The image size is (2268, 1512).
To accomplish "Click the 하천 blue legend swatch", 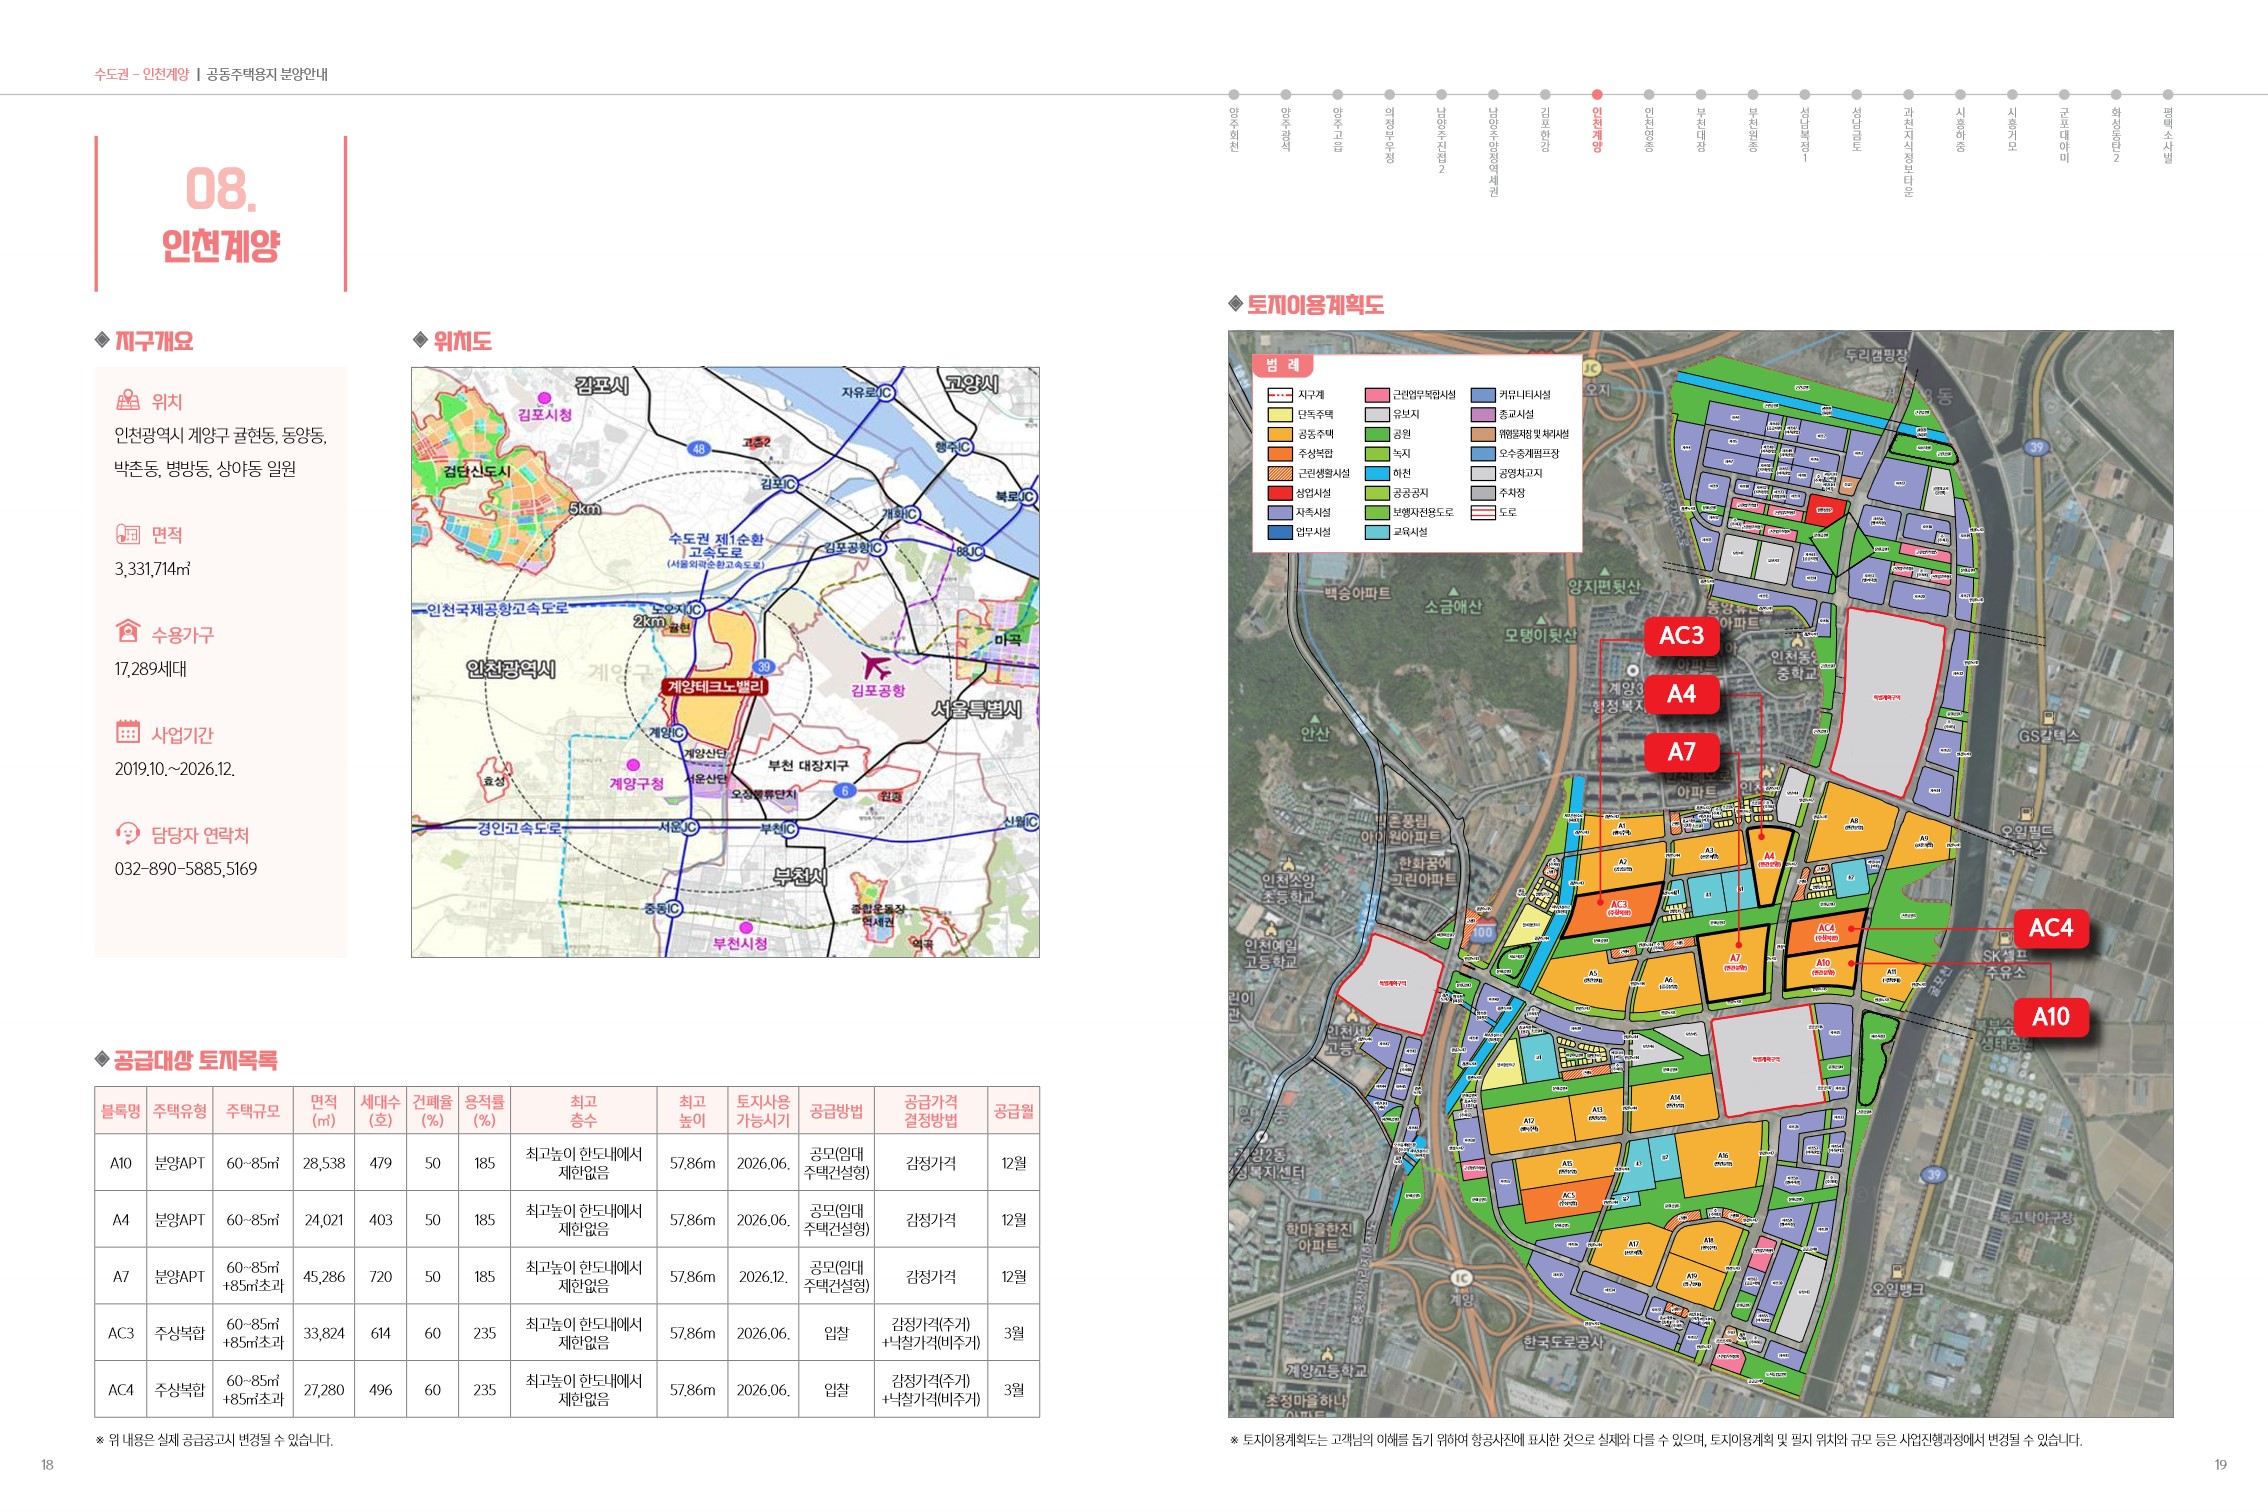I will tap(1377, 473).
